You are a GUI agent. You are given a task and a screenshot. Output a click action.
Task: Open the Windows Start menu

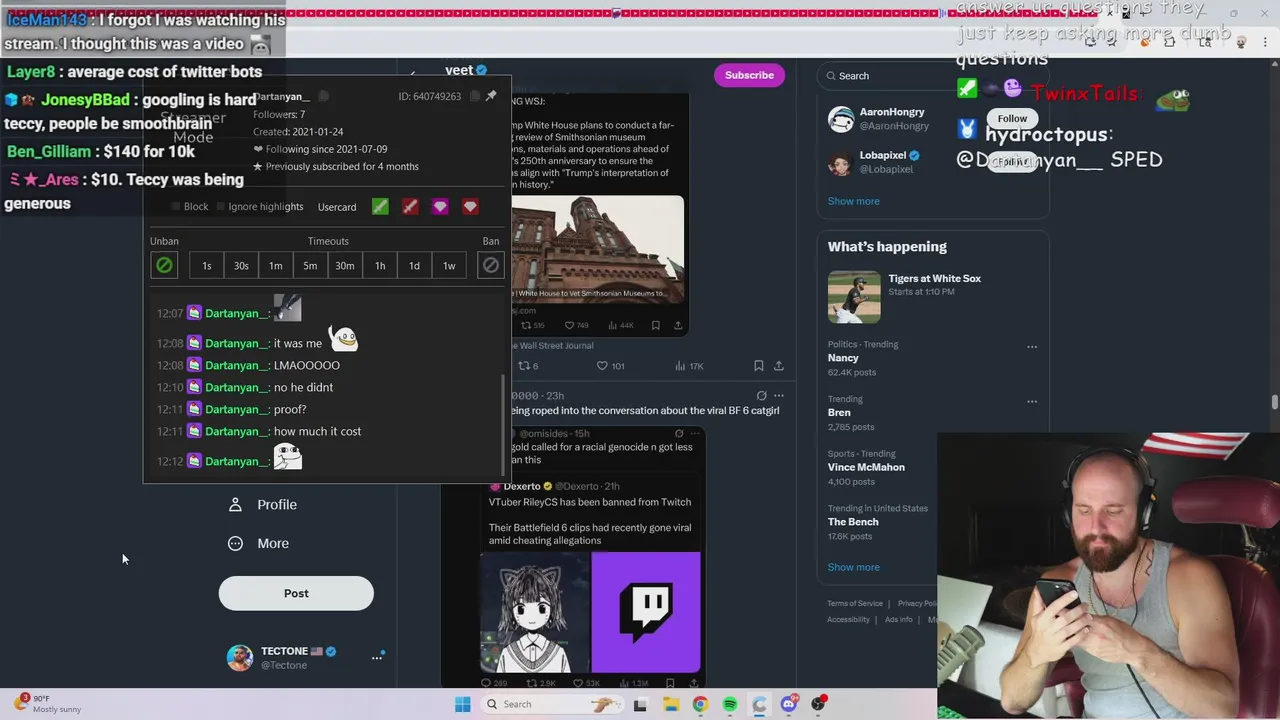click(462, 704)
